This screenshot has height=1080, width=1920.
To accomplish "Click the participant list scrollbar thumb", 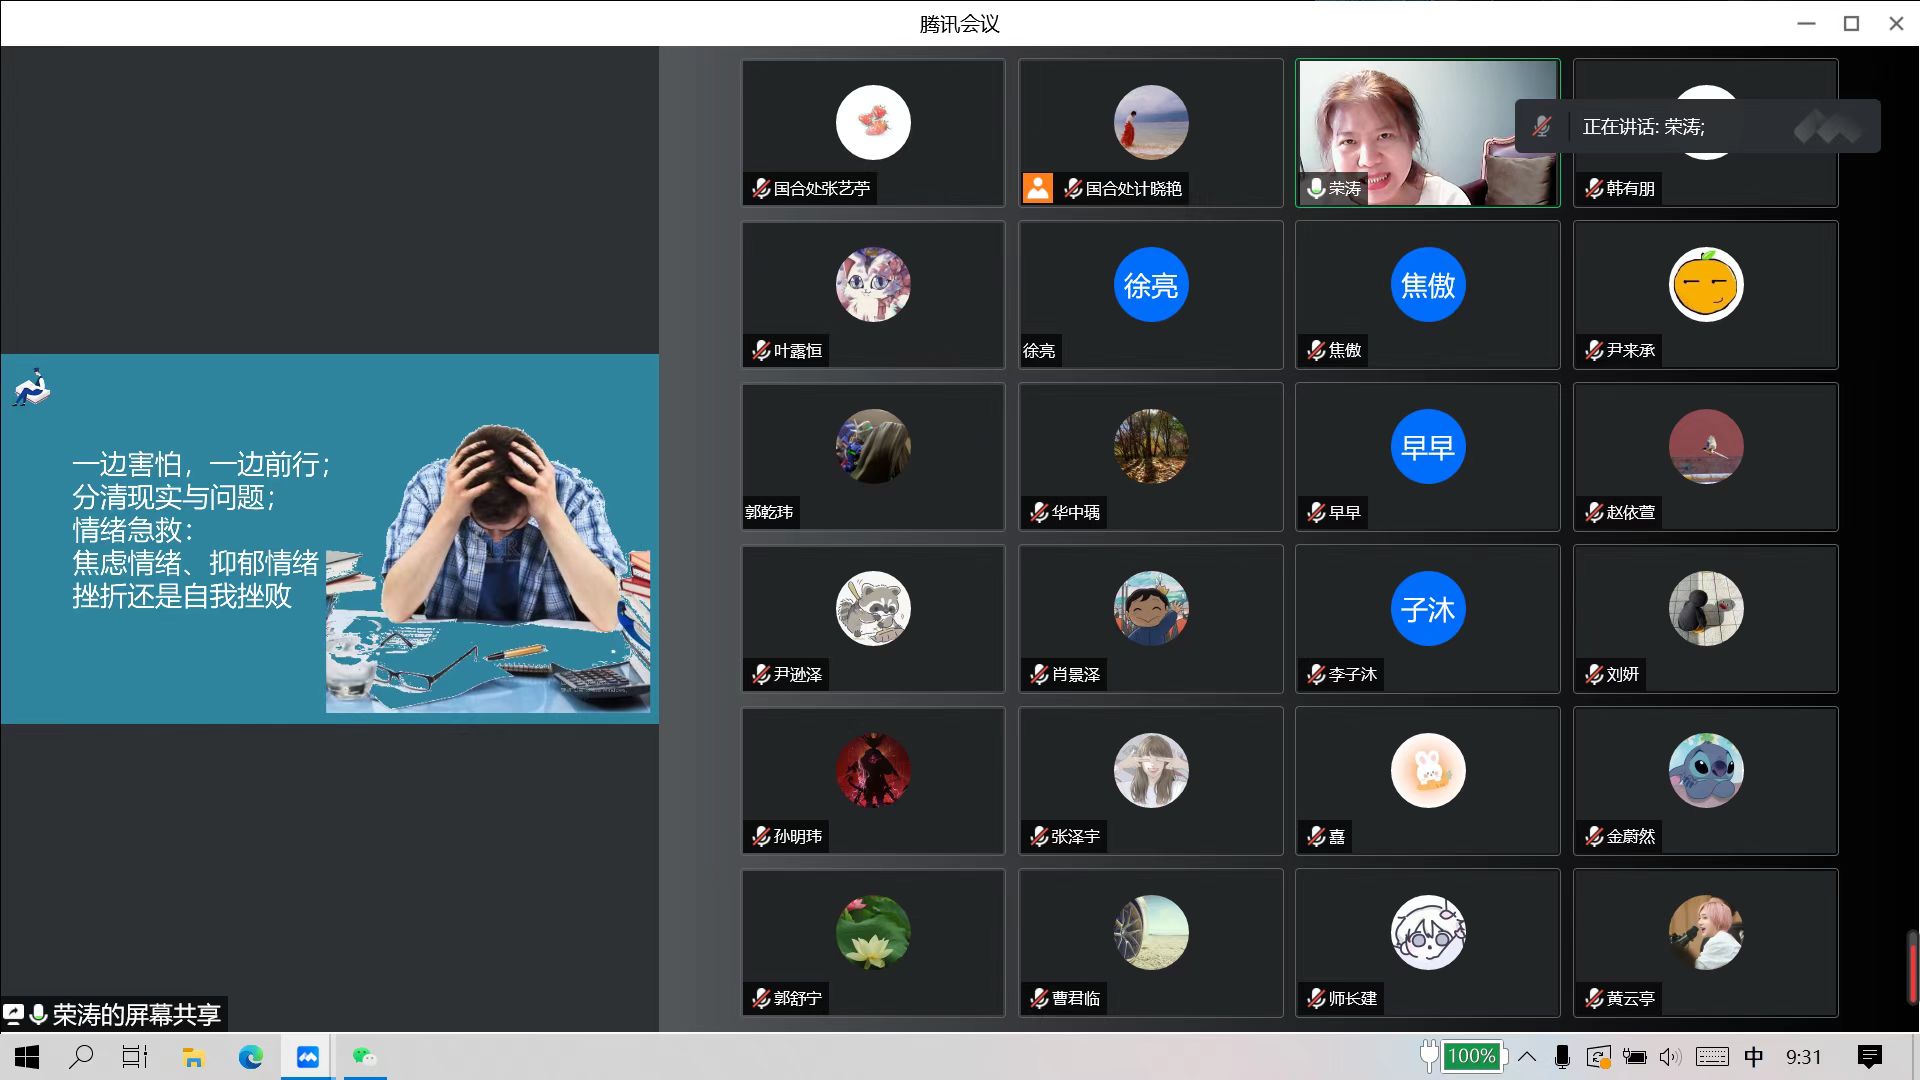I will pos(1912,967).
